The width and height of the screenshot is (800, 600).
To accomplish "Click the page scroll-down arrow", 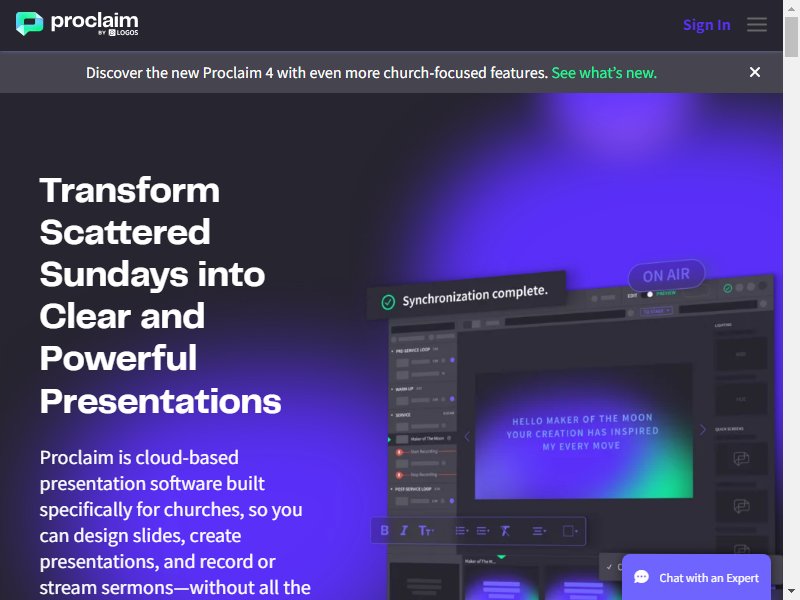I will click(x=791, y=593).
